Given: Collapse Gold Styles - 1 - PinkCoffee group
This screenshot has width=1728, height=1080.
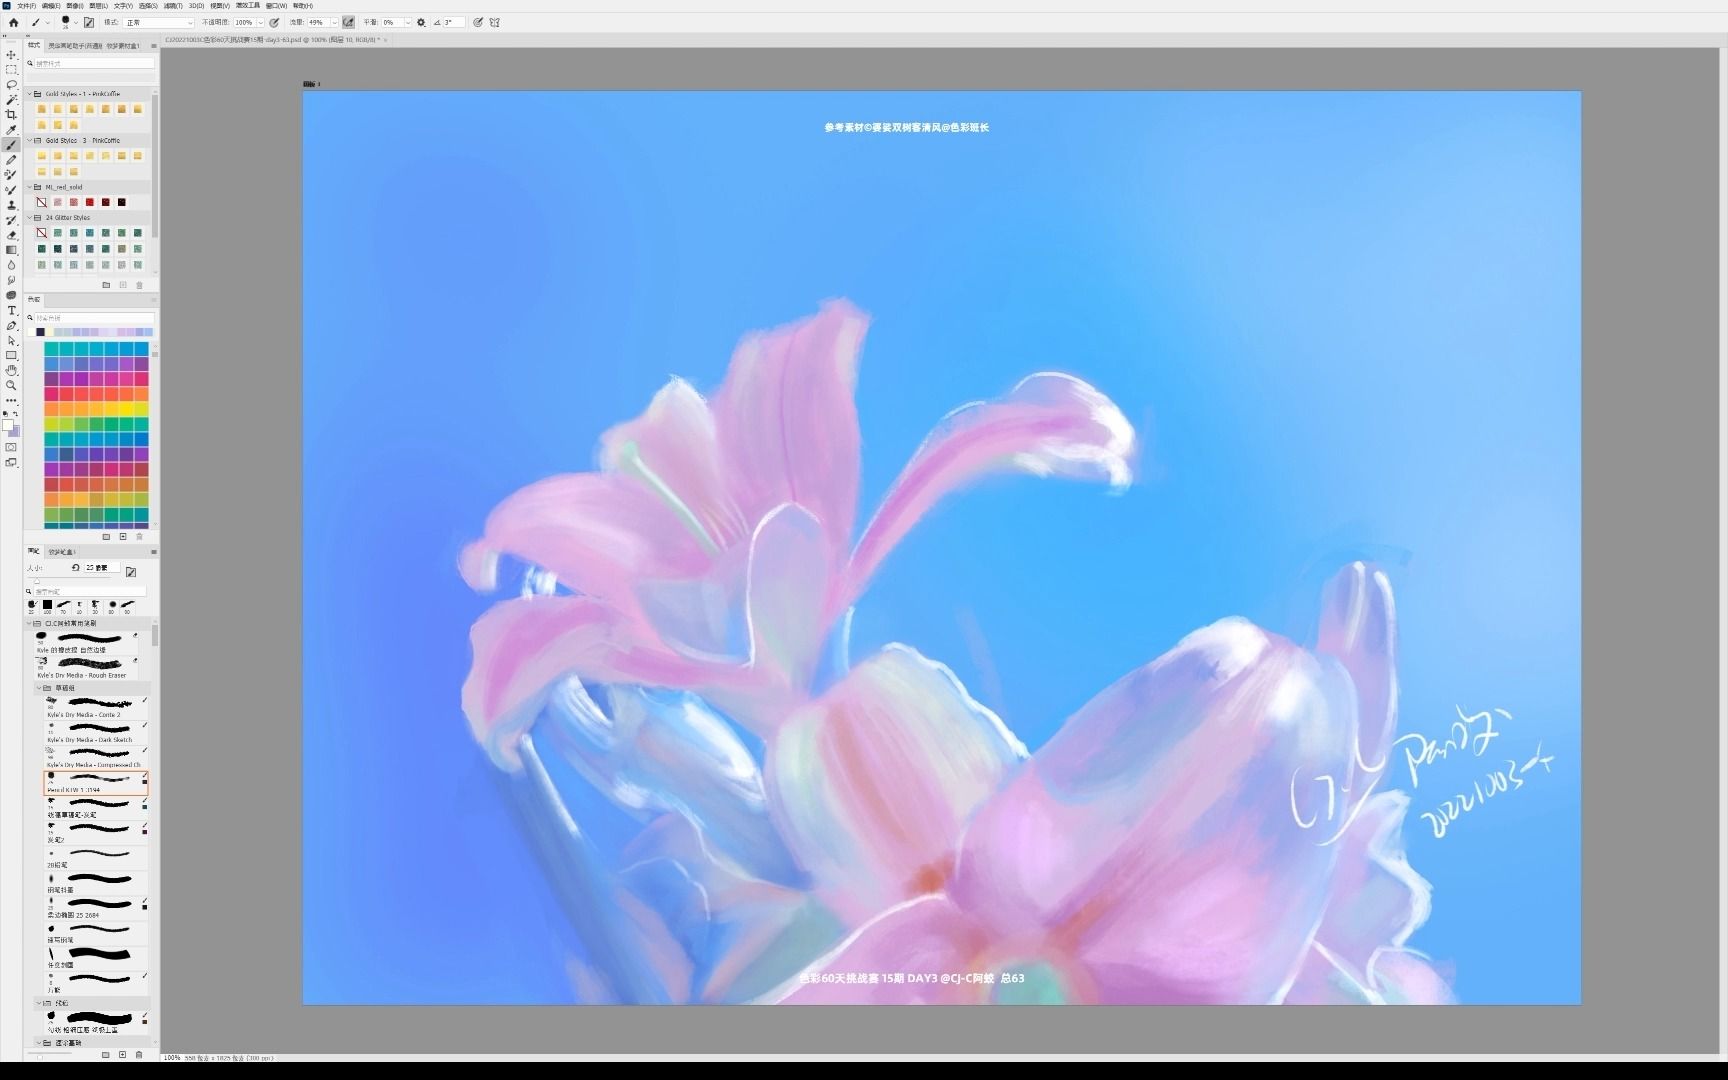Looking at the screenshot, I should coord(29,94).
